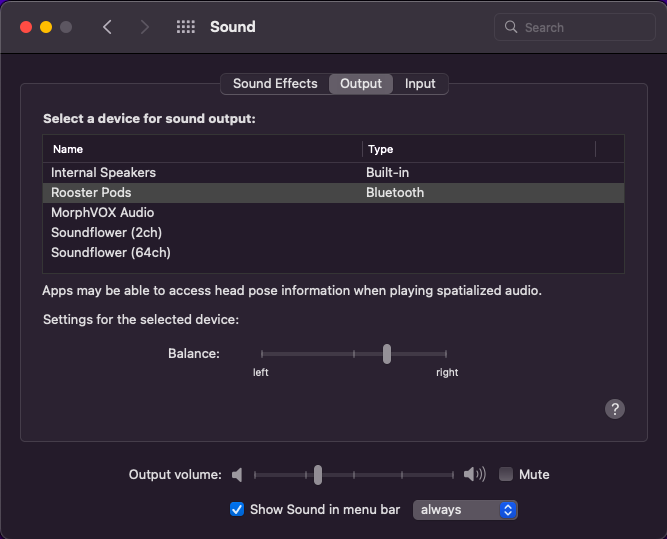This screenshot has height=539, width=667.
Task: Select Internal Speakers output device
Action: [x=104, y=173]
